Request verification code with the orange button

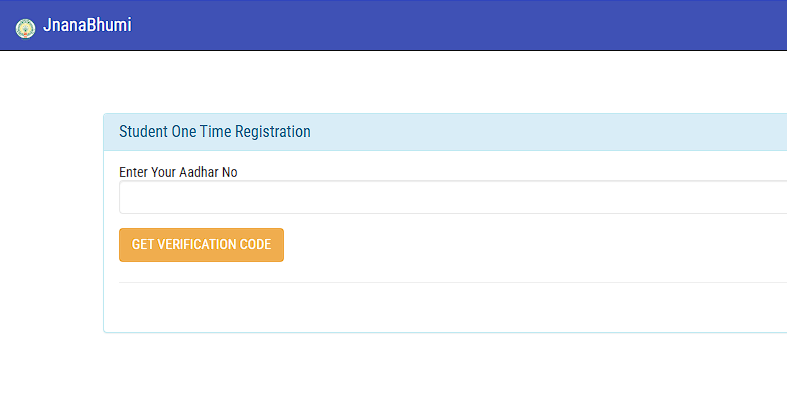pyautogui.click(x=201, y=245)
